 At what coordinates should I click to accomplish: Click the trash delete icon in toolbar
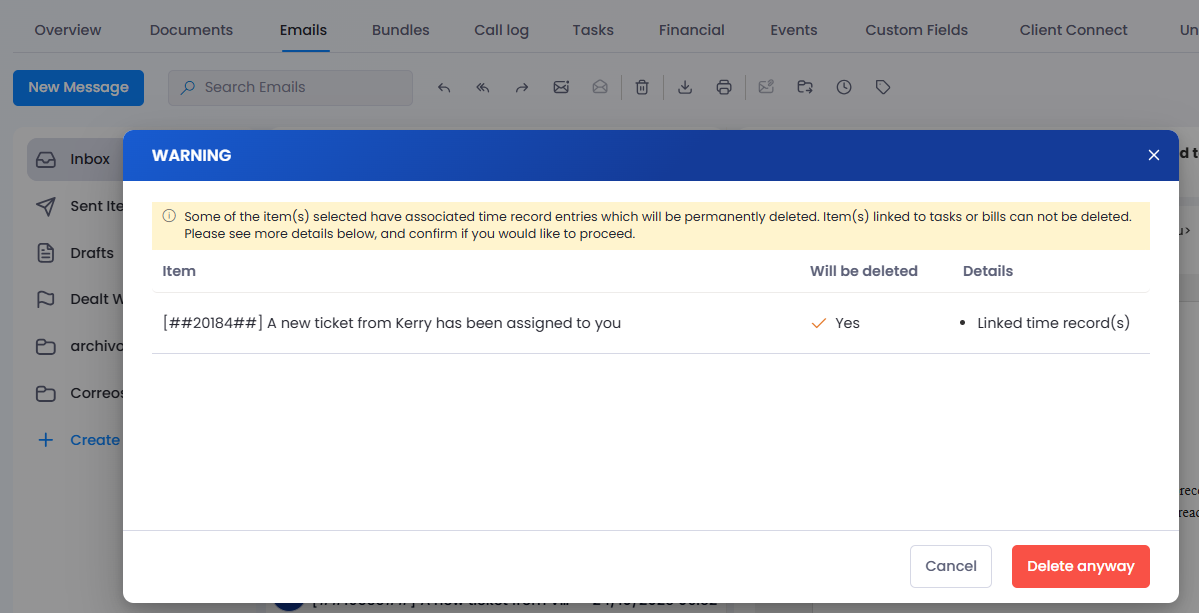642,88
